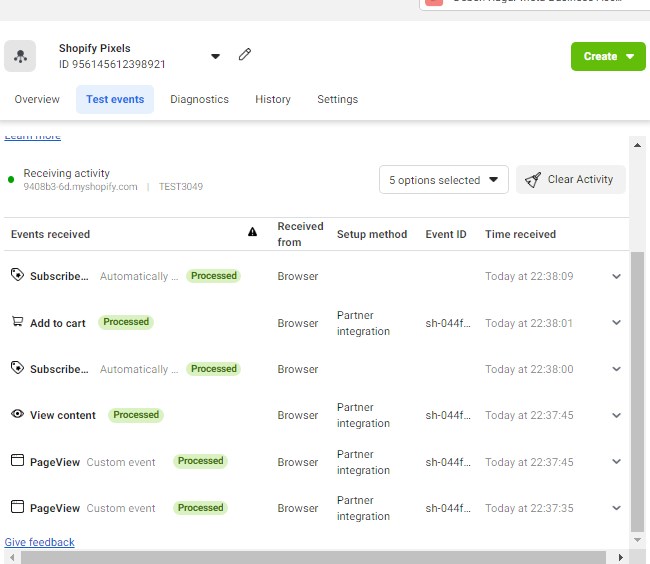650x564 pixels.
Task: Click the horizontal scrollbar right arrow
Action: [x=620, y=558]
